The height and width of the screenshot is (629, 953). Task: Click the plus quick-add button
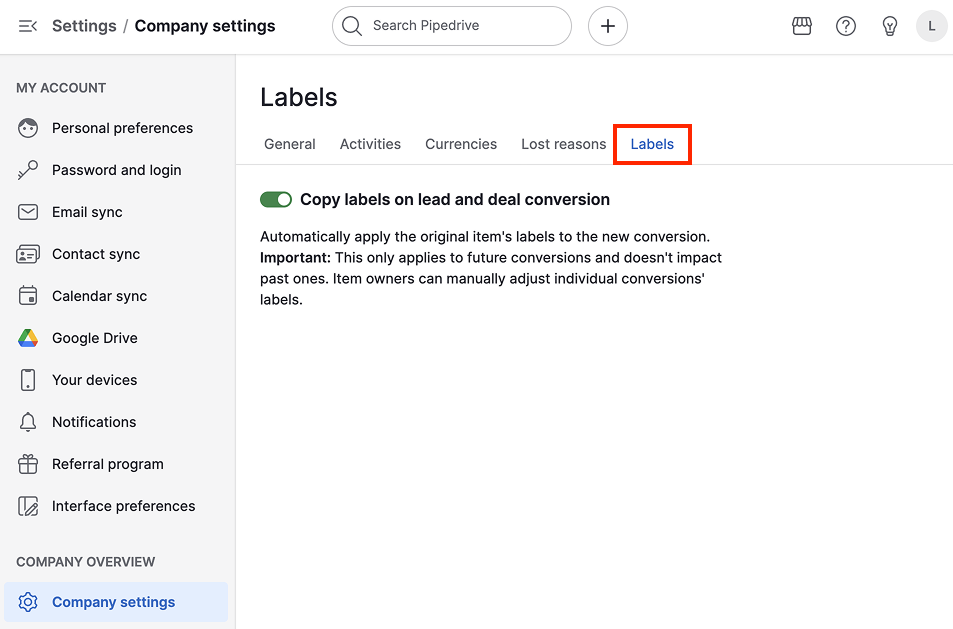point(607,26)
